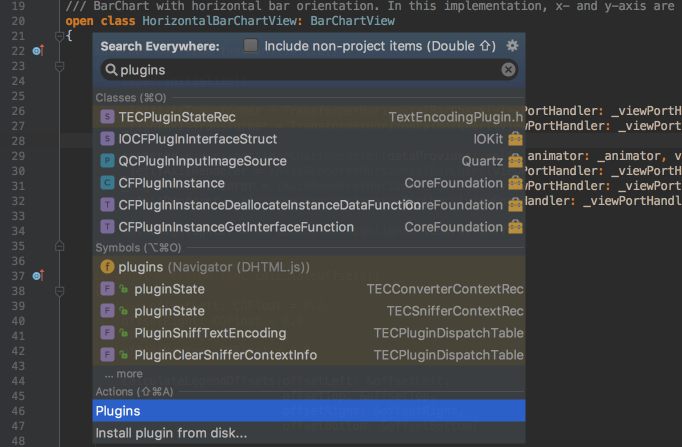
Task: Select PluginClearSnifferContextInfo symbol
Action: coord(309,355)
